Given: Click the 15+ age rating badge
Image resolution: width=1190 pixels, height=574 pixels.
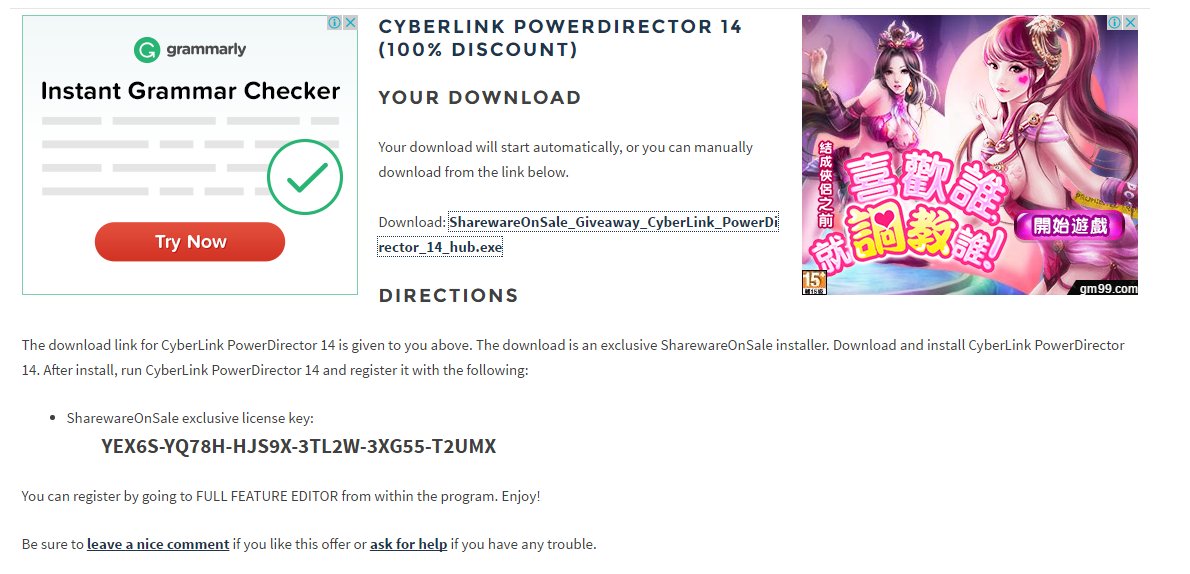Looking at the screenshot, I should click(814, 283).
